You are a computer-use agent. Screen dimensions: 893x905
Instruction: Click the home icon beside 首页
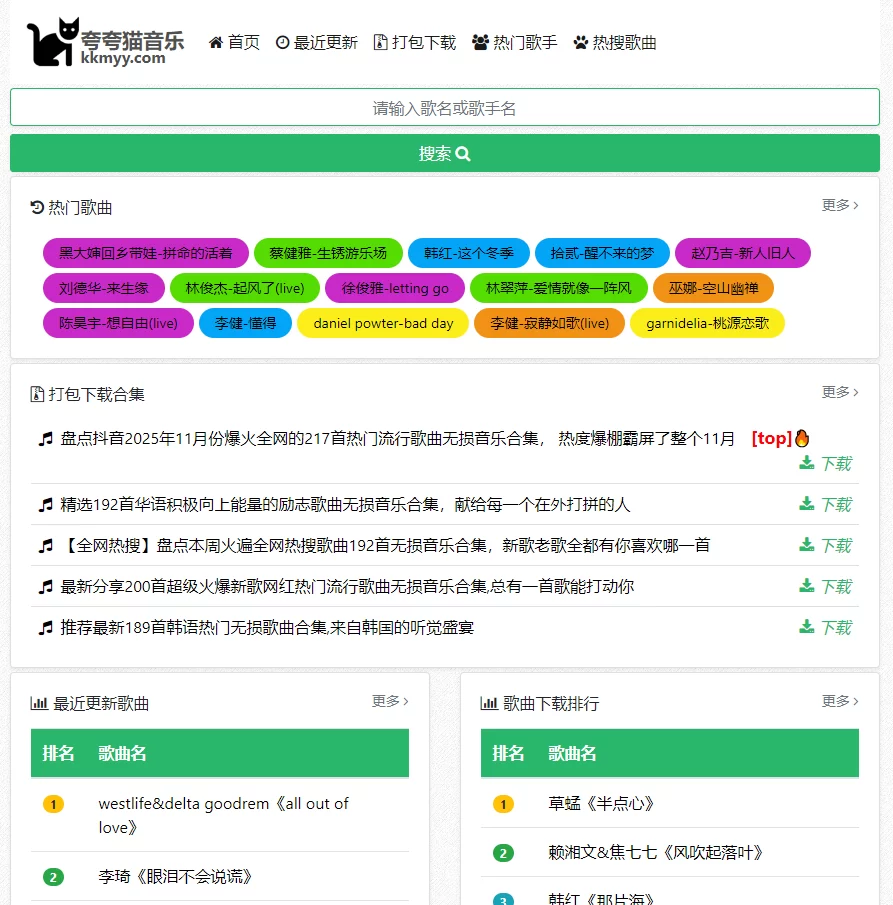(x=214, y=42)
